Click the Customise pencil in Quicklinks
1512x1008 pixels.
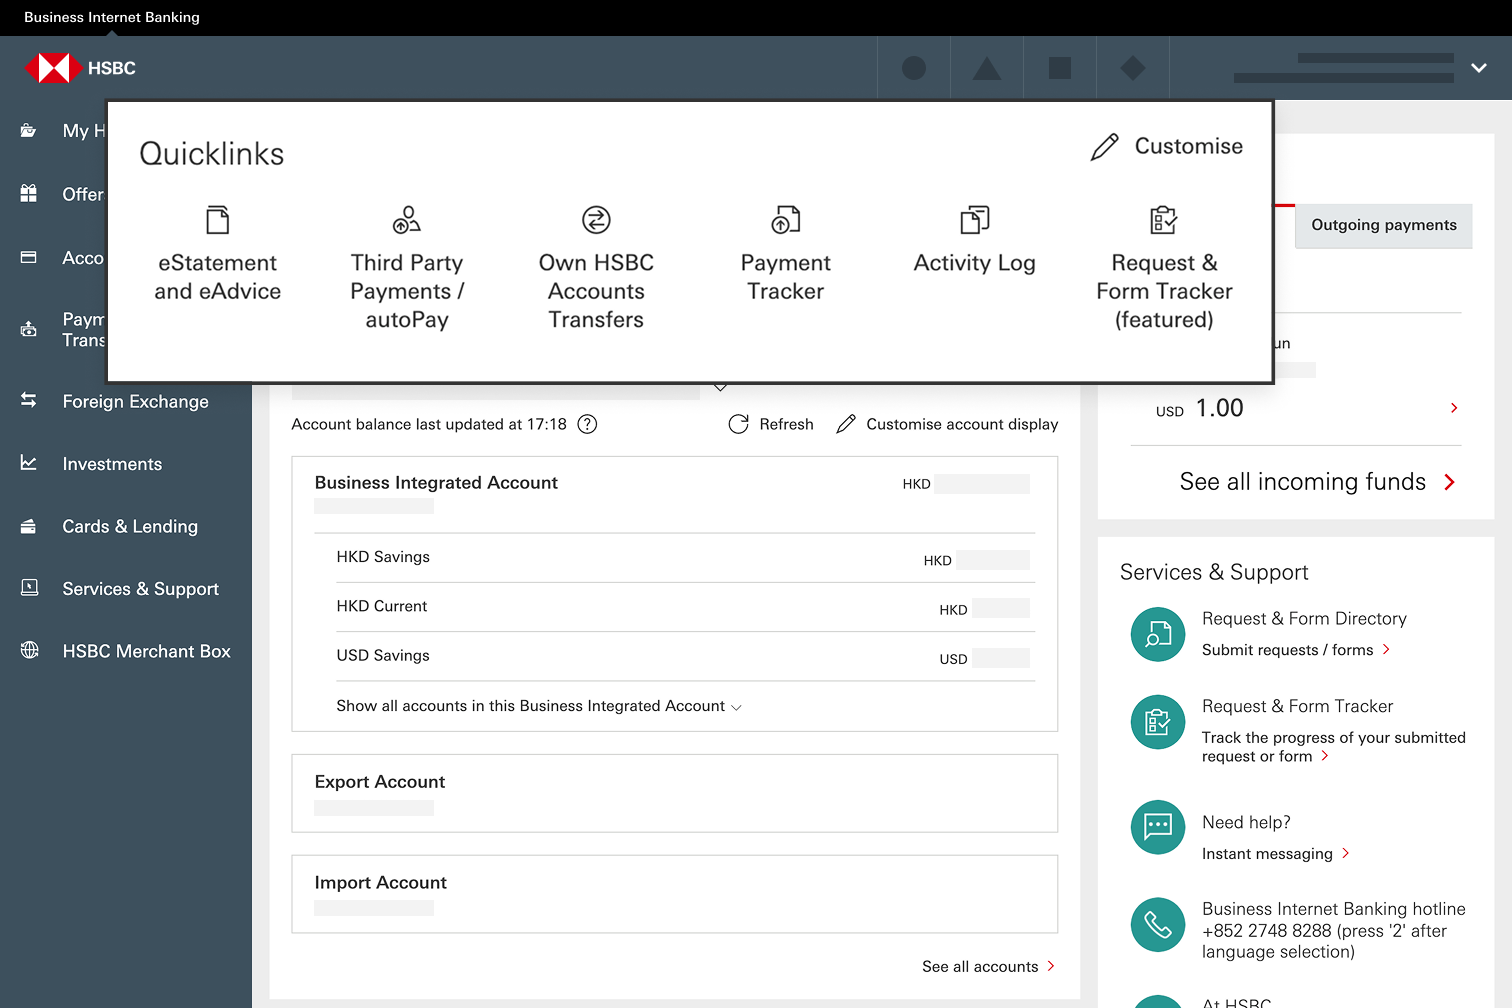(x=1105, y=147)
